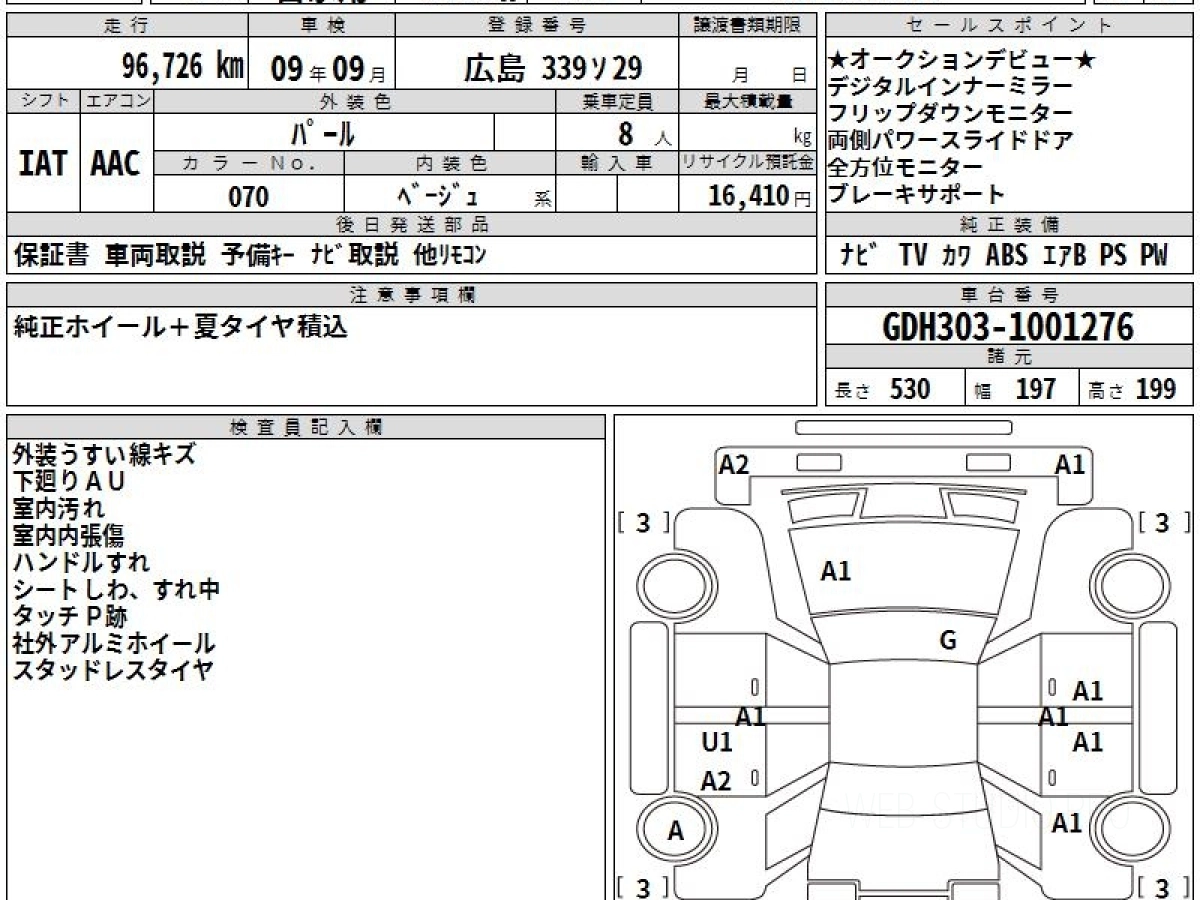Screen dimensions: 1200x900
Task: Click the 下廻りAU inspector note
Action: tap(69, 482)
